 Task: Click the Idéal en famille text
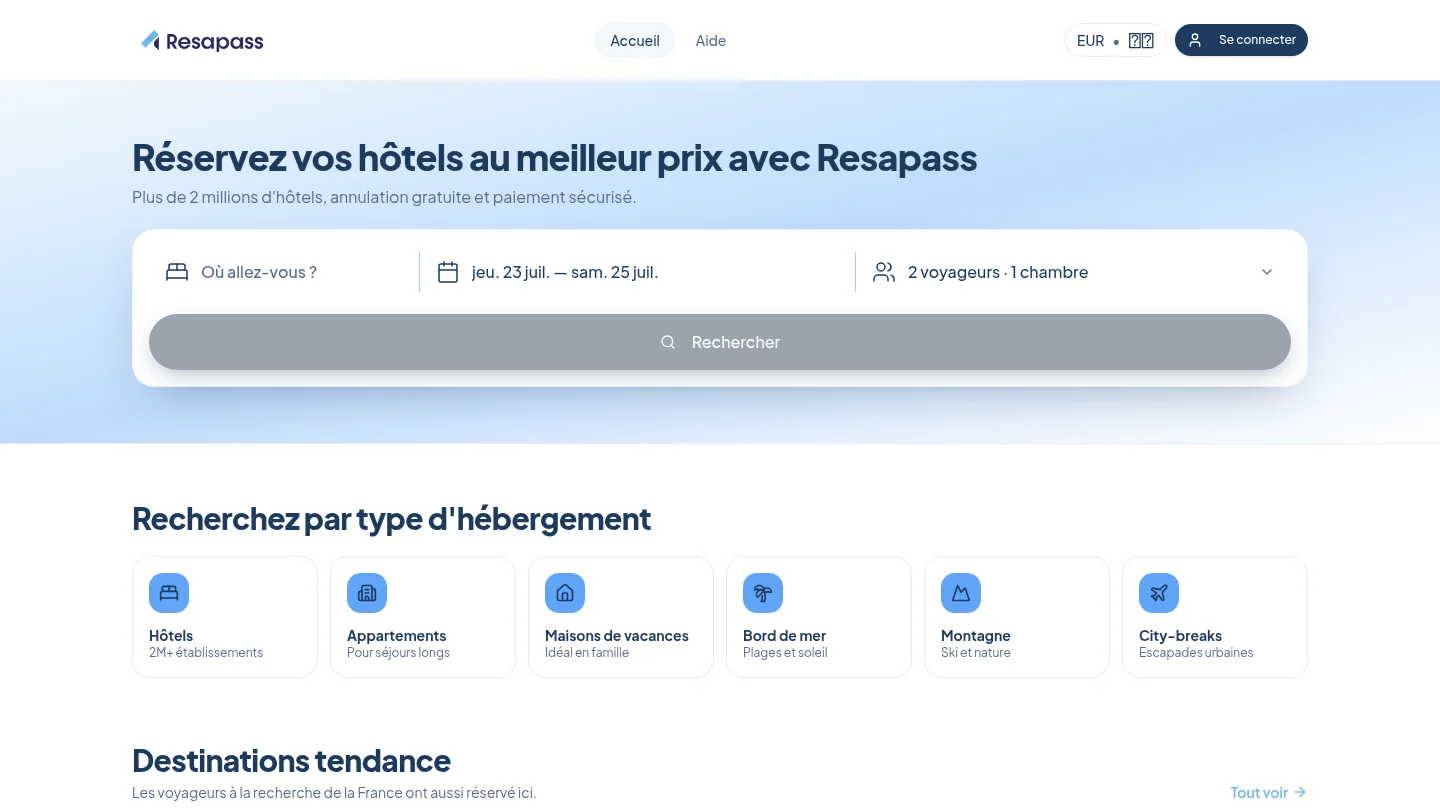pos(587,653)
